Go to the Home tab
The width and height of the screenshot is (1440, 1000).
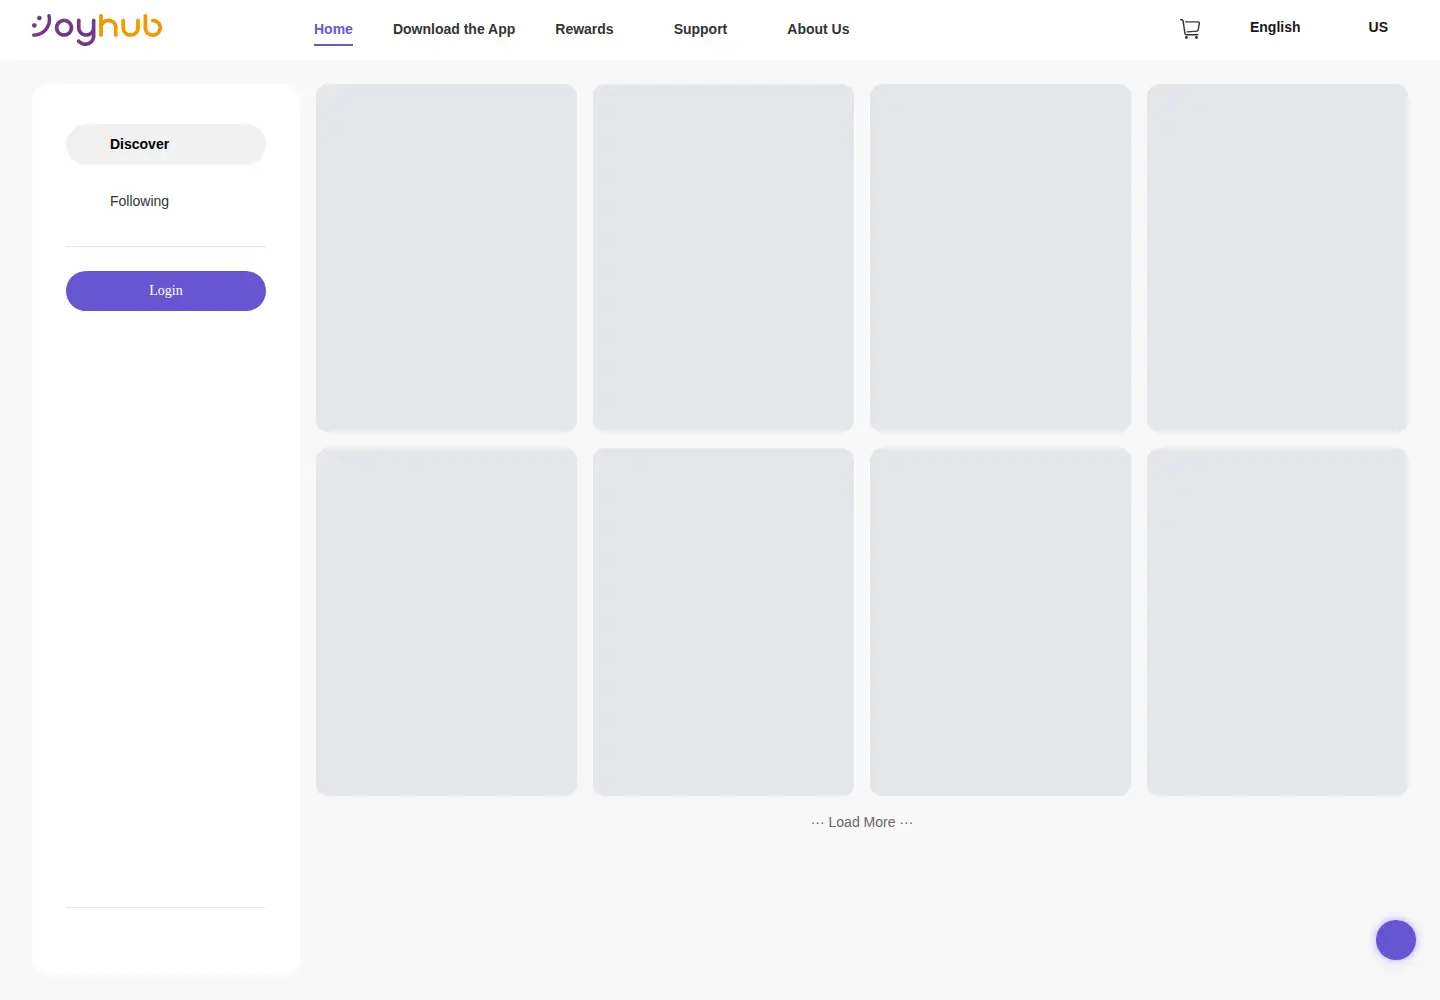tap(333, 29)
